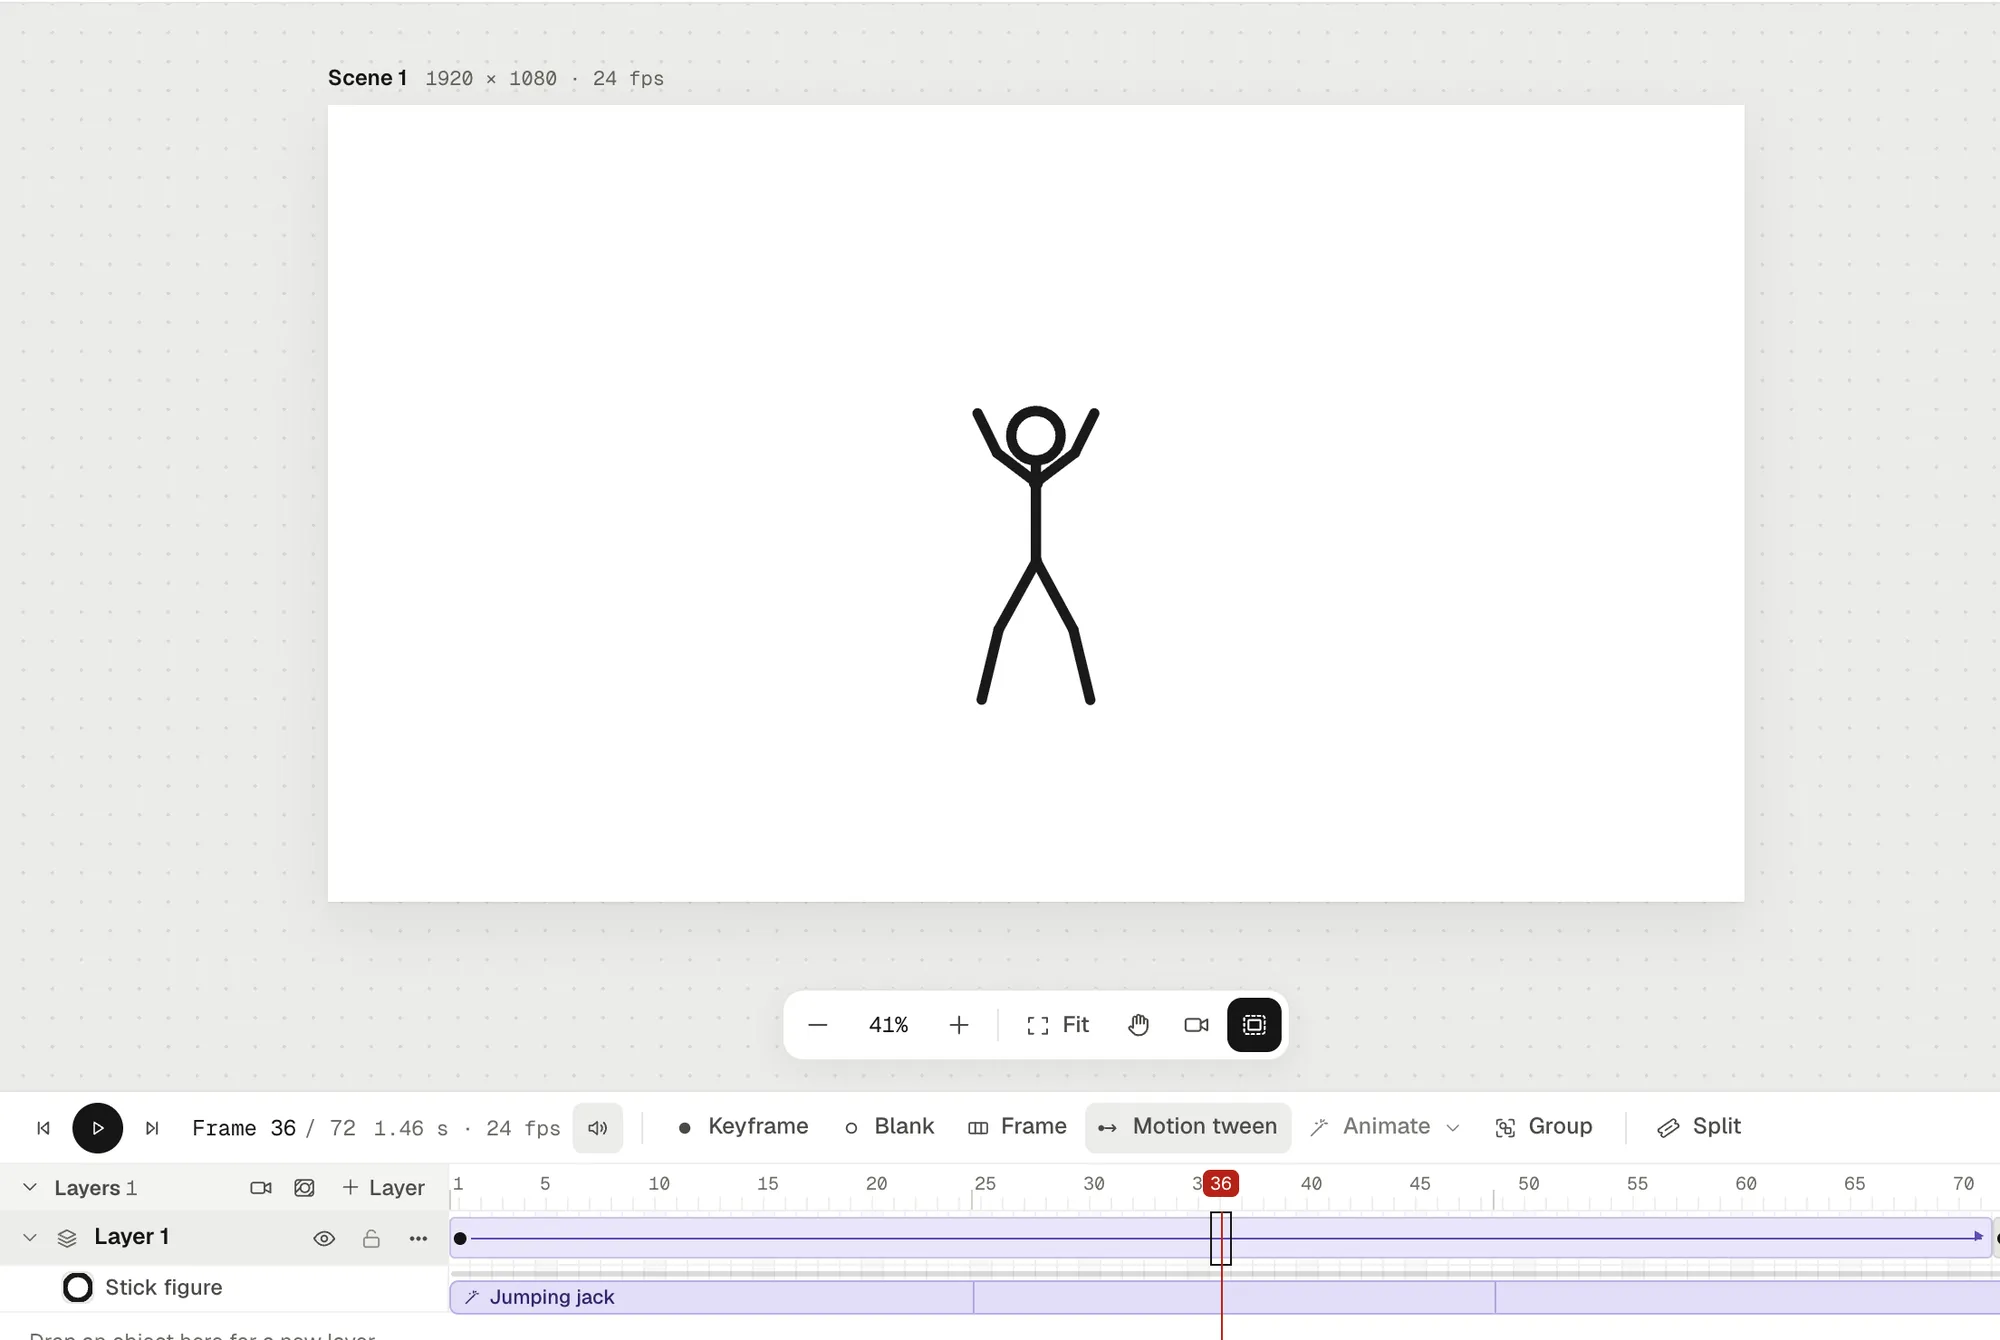Screen dimensions: 2000x1340
Task: Select the hand pan tool
Action: (1138, 1025)
